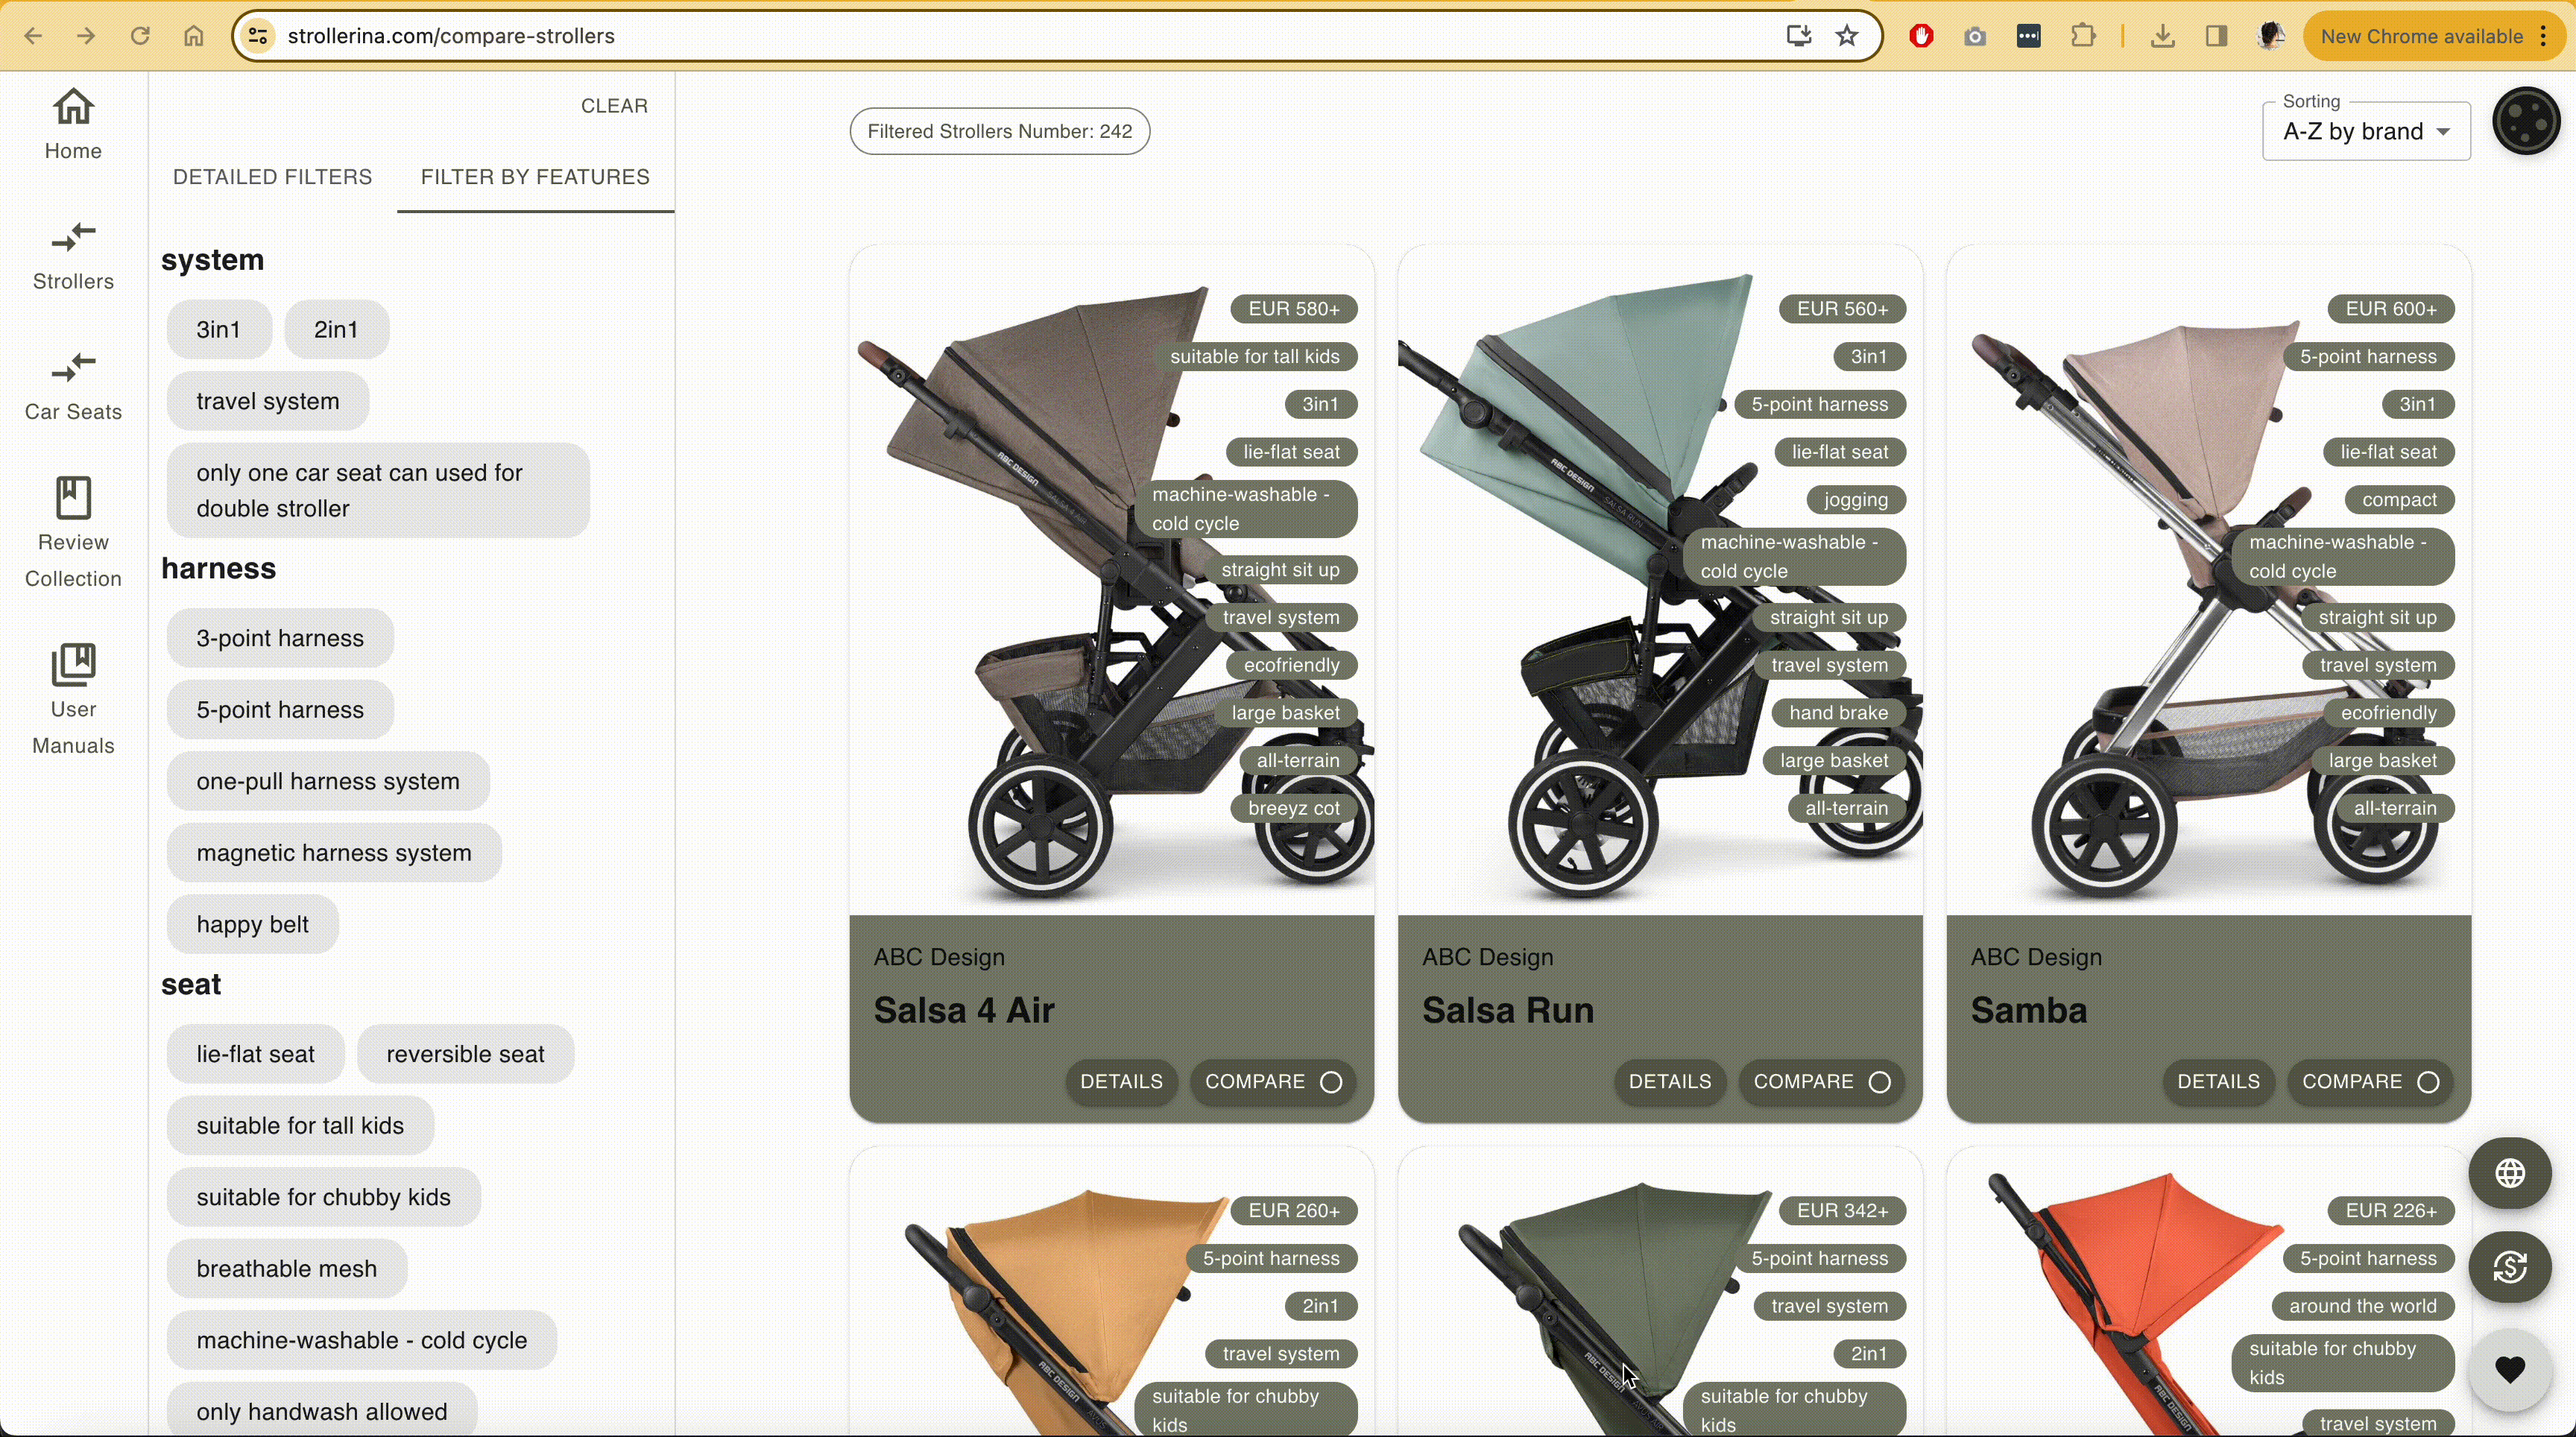This screenshot has width=2576, height=1437.
Task: Open the dark round theme button top right
Action: (x=2526, y=121)
